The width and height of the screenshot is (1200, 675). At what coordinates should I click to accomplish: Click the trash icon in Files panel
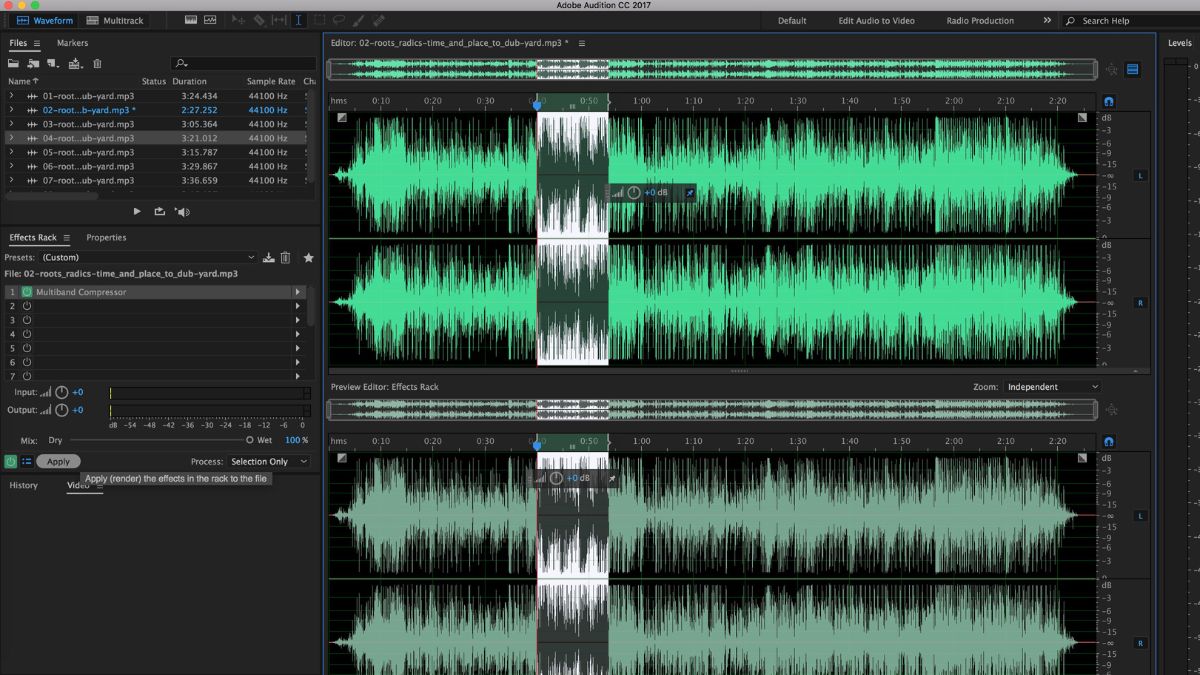97,63
